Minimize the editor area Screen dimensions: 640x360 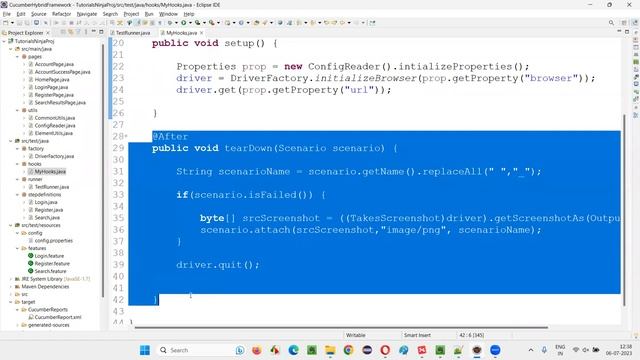[619, 32]
